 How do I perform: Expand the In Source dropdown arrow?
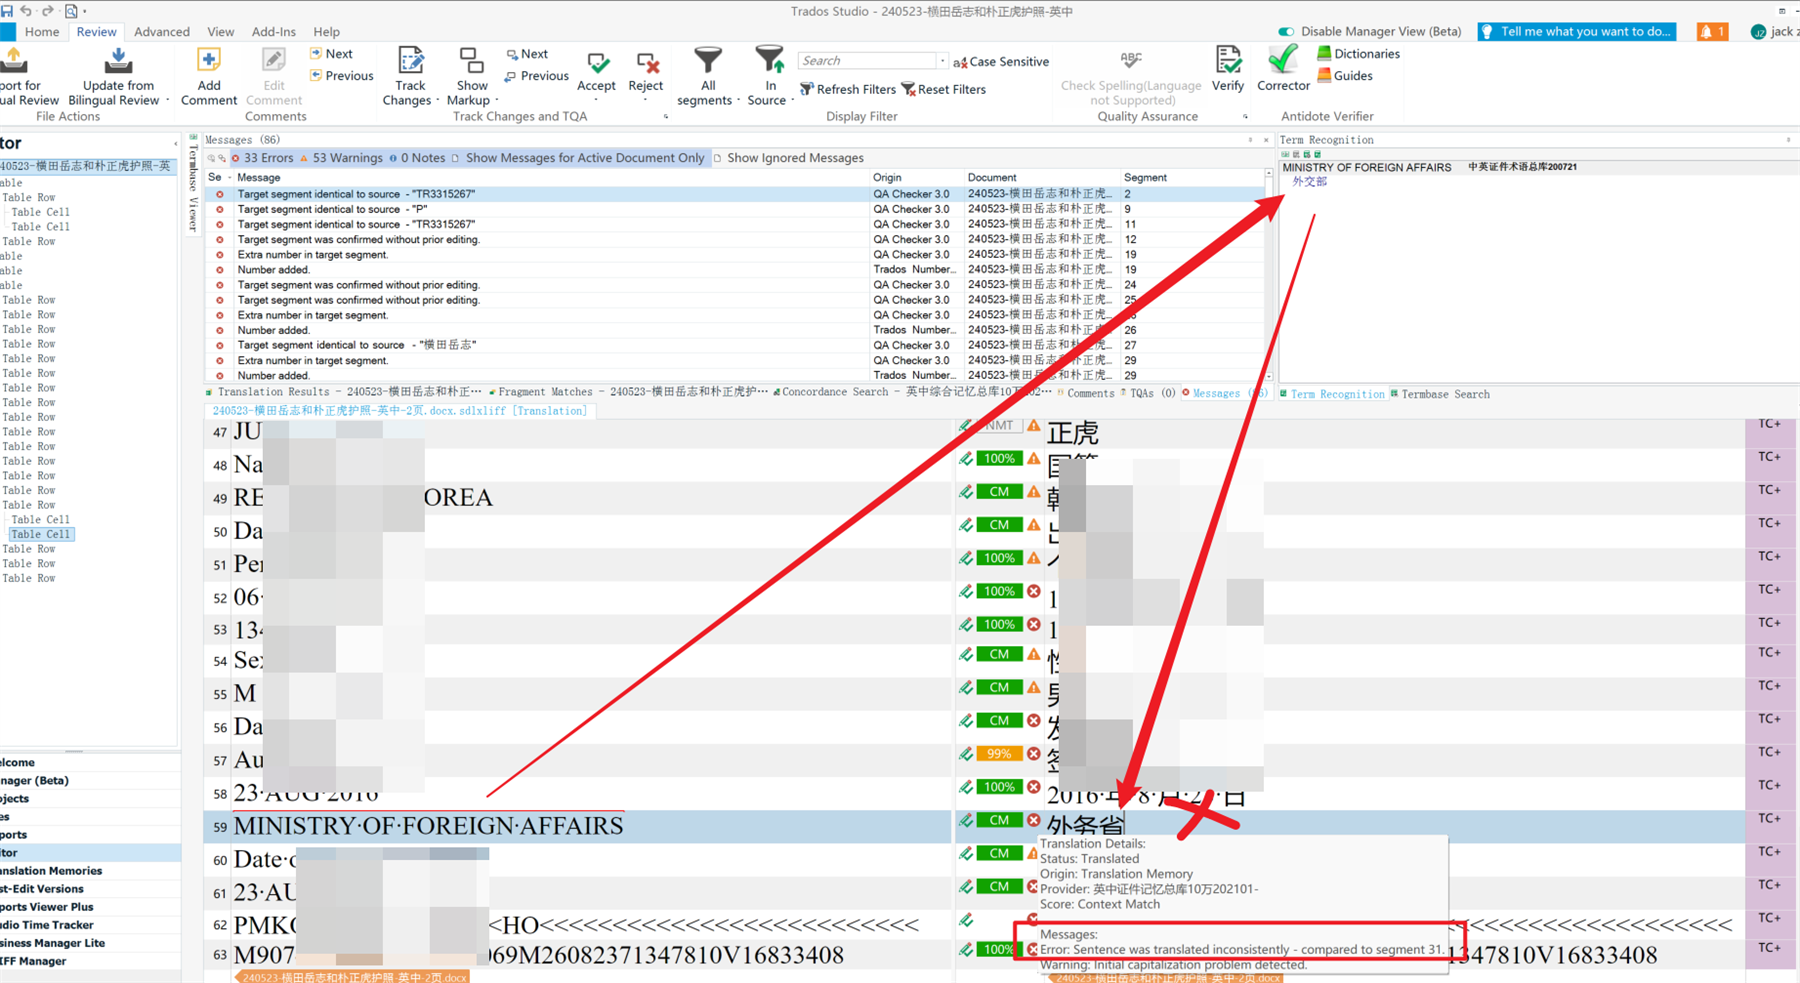click(x=792, y=101)
